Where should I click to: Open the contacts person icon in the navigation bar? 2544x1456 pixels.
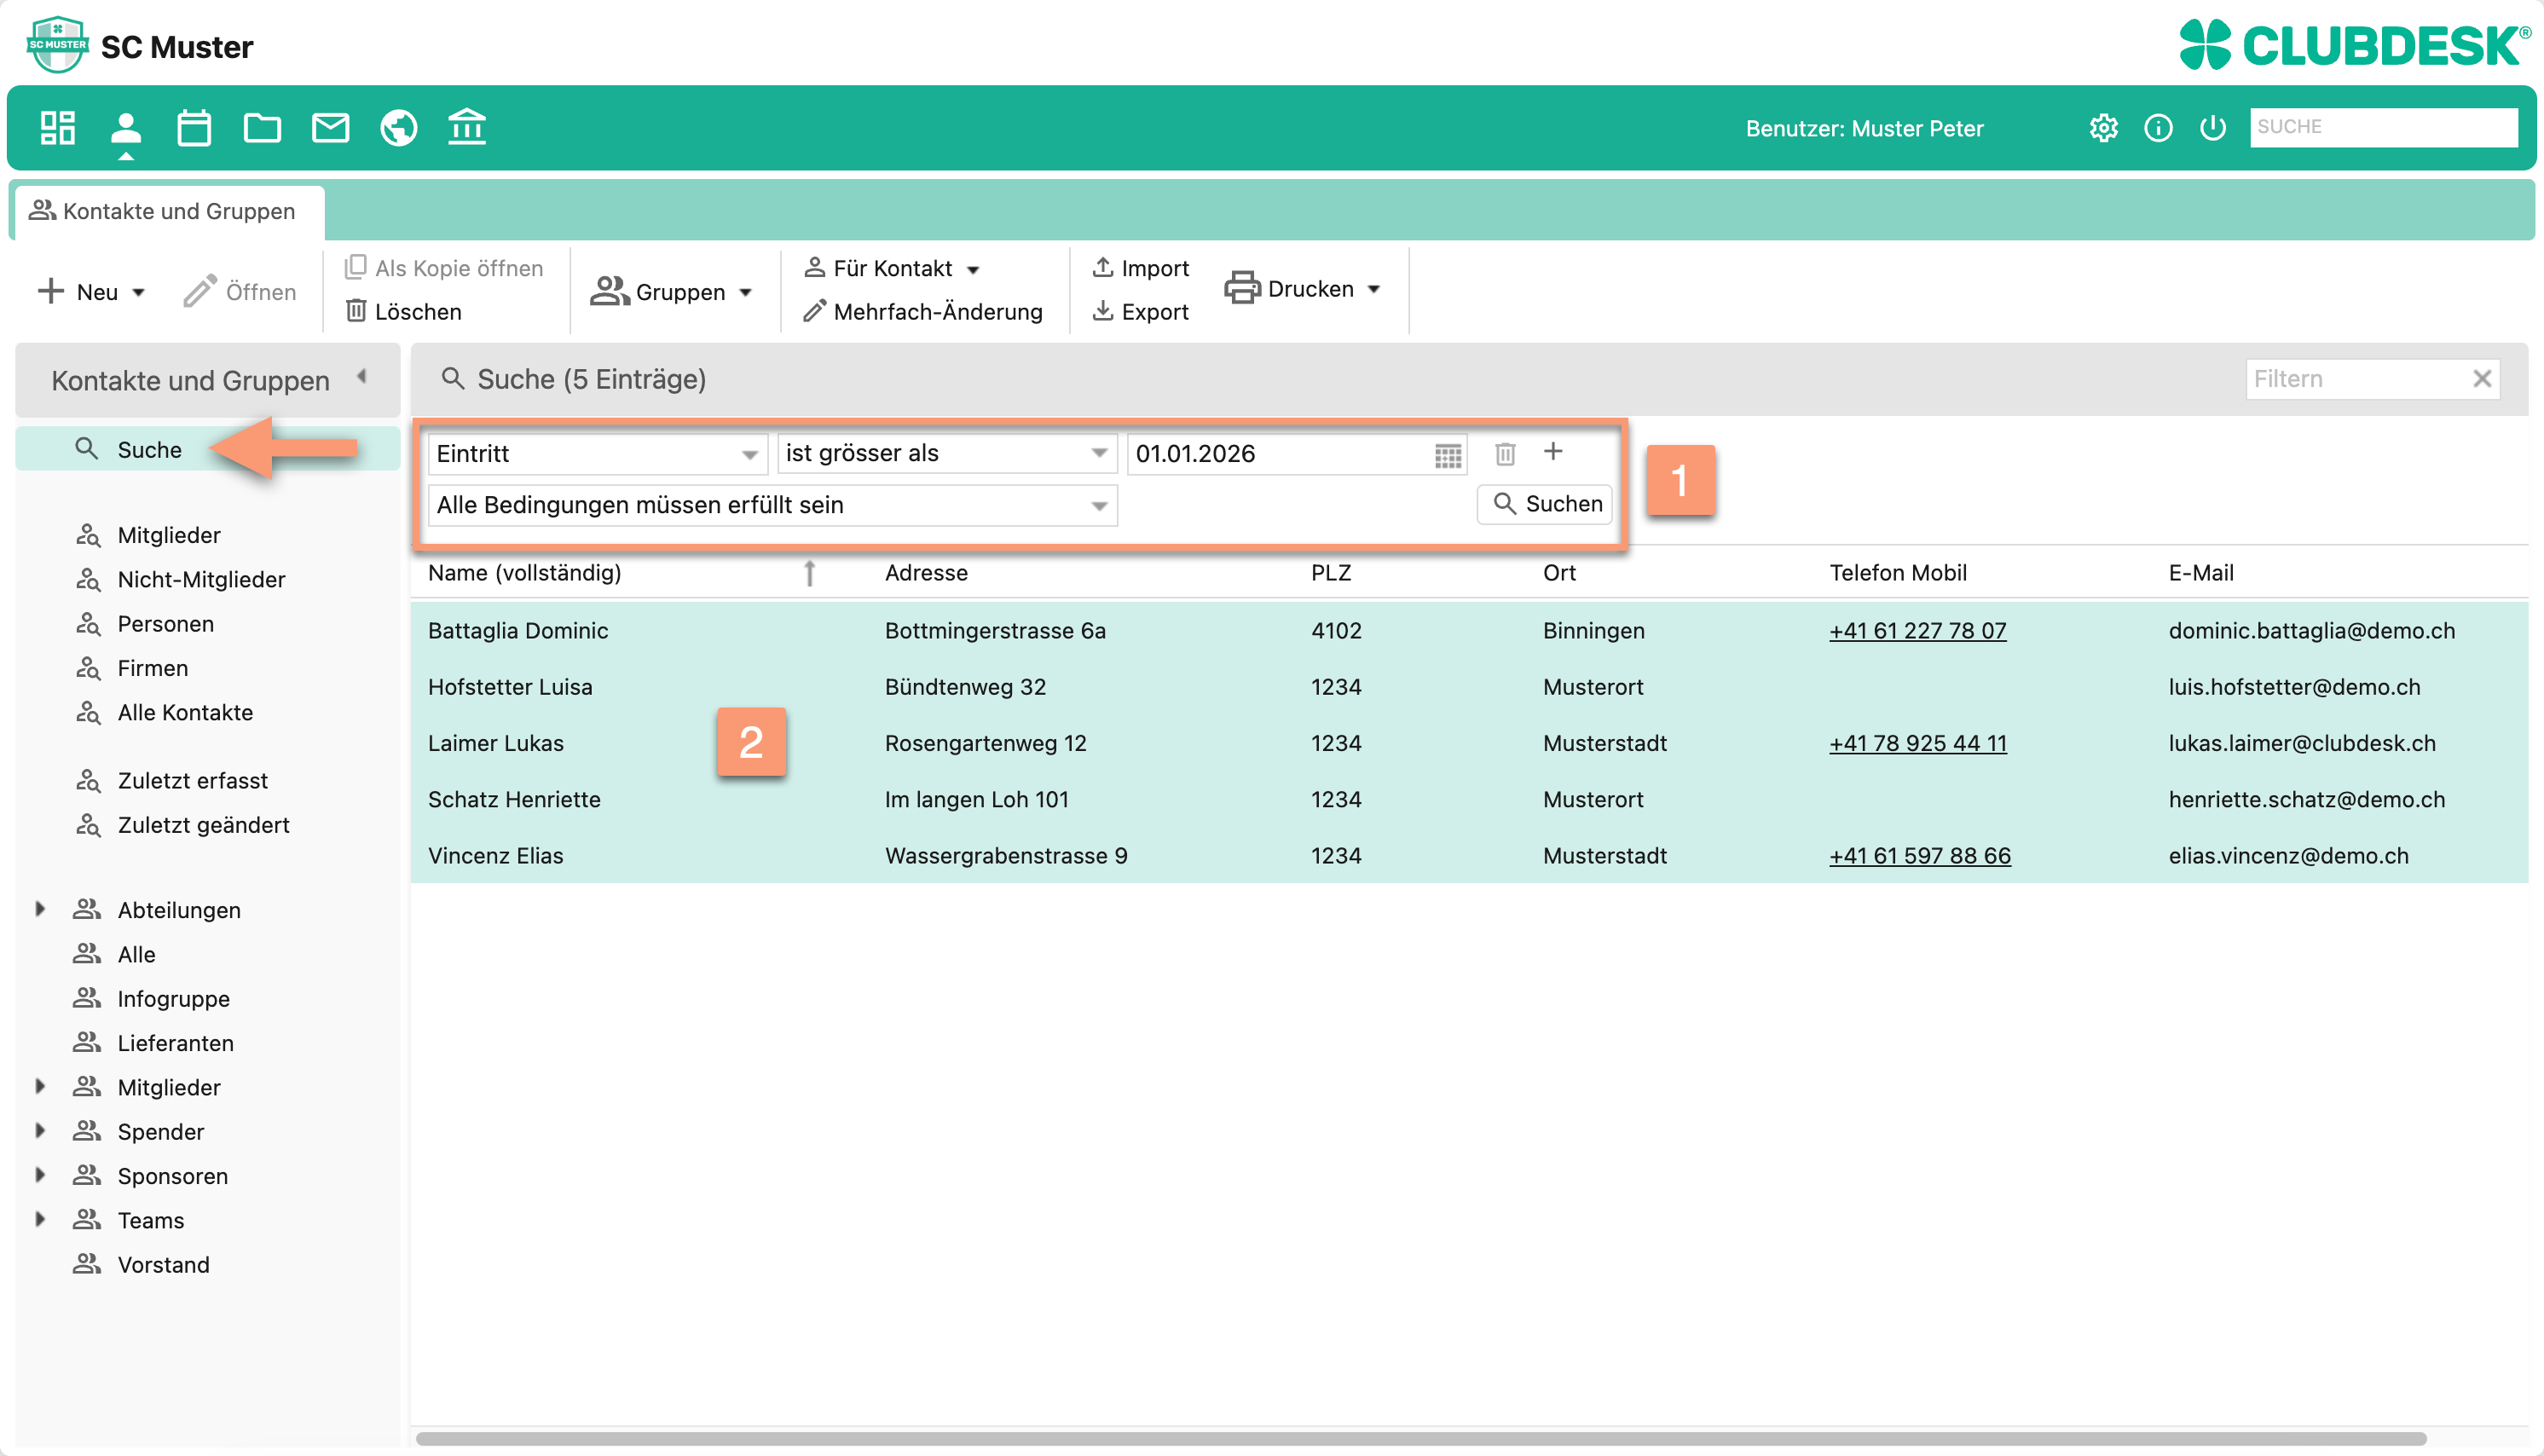coord(126,128)
